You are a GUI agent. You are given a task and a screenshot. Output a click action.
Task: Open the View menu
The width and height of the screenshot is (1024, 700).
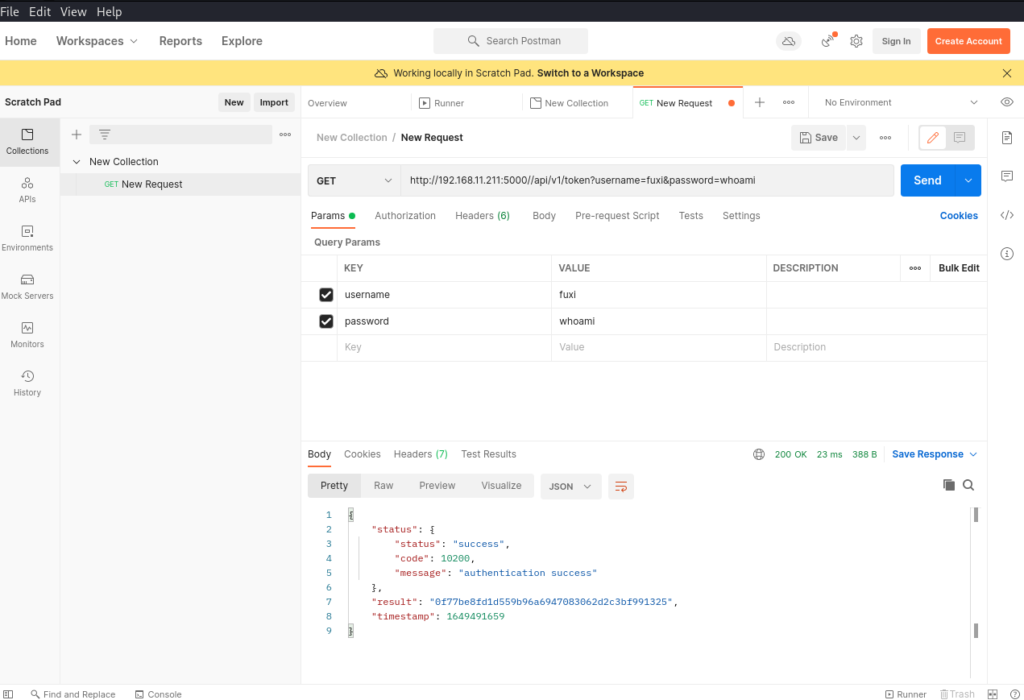73,12
